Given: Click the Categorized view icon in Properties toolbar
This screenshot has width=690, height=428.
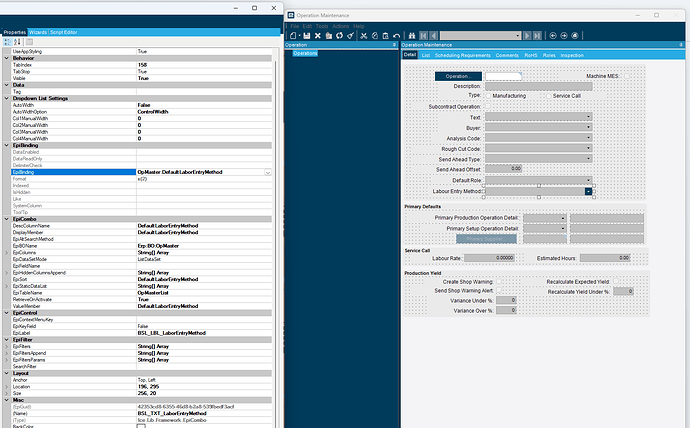Looking at the screenshot, I should pyautogui.click(x=7, y=42).
